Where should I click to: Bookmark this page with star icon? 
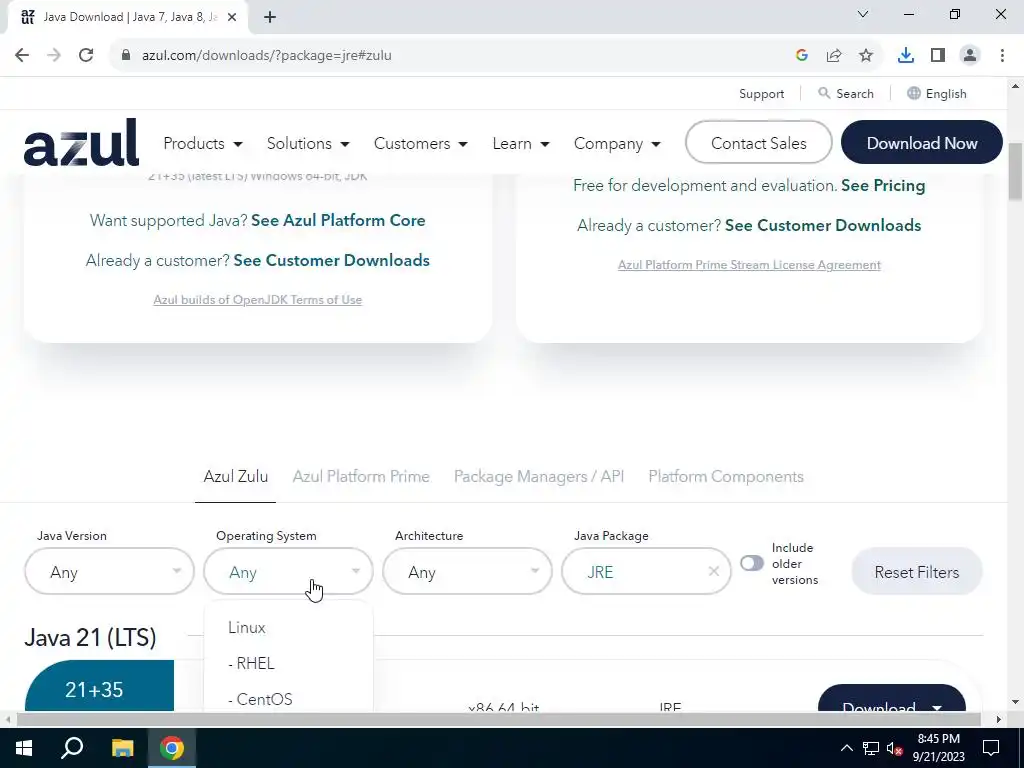[x=866, y=56]
